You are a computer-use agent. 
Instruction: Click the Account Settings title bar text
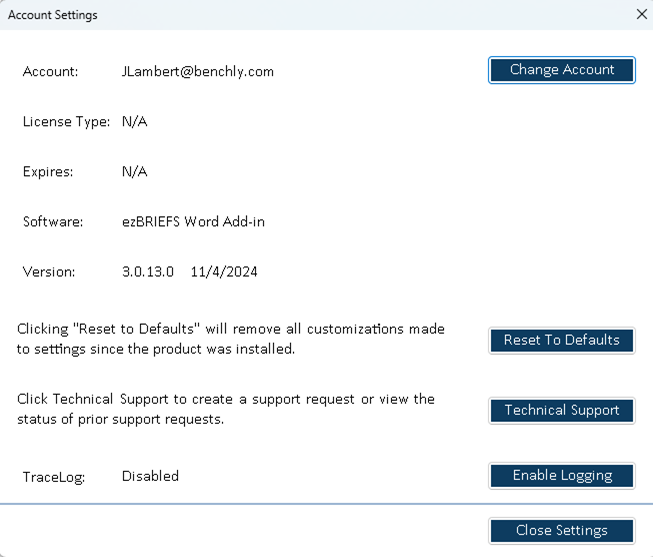pyautogui.click(x=53, y=15)
